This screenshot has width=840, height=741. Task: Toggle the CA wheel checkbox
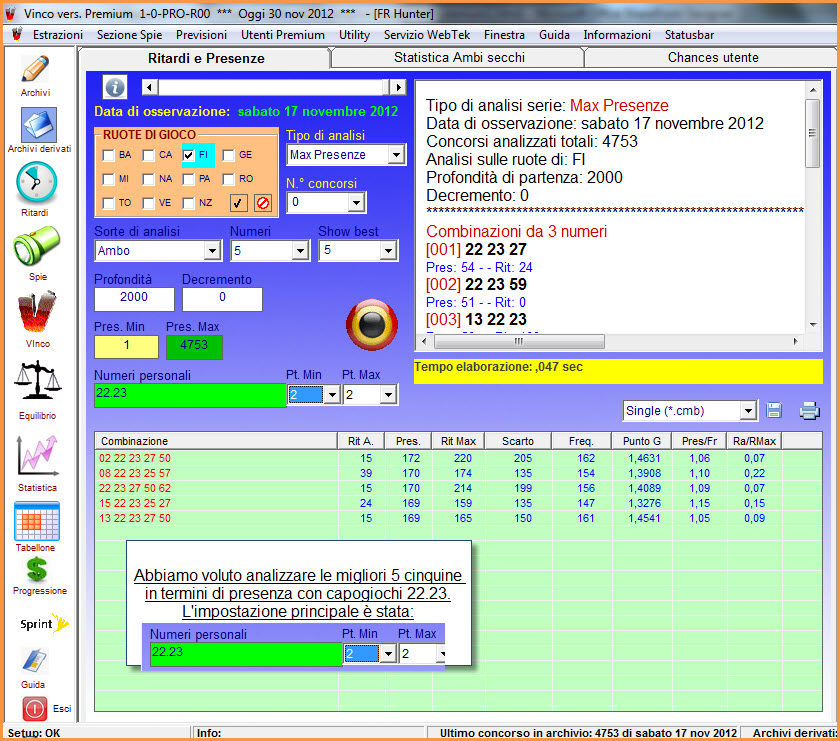coord(148,155)
